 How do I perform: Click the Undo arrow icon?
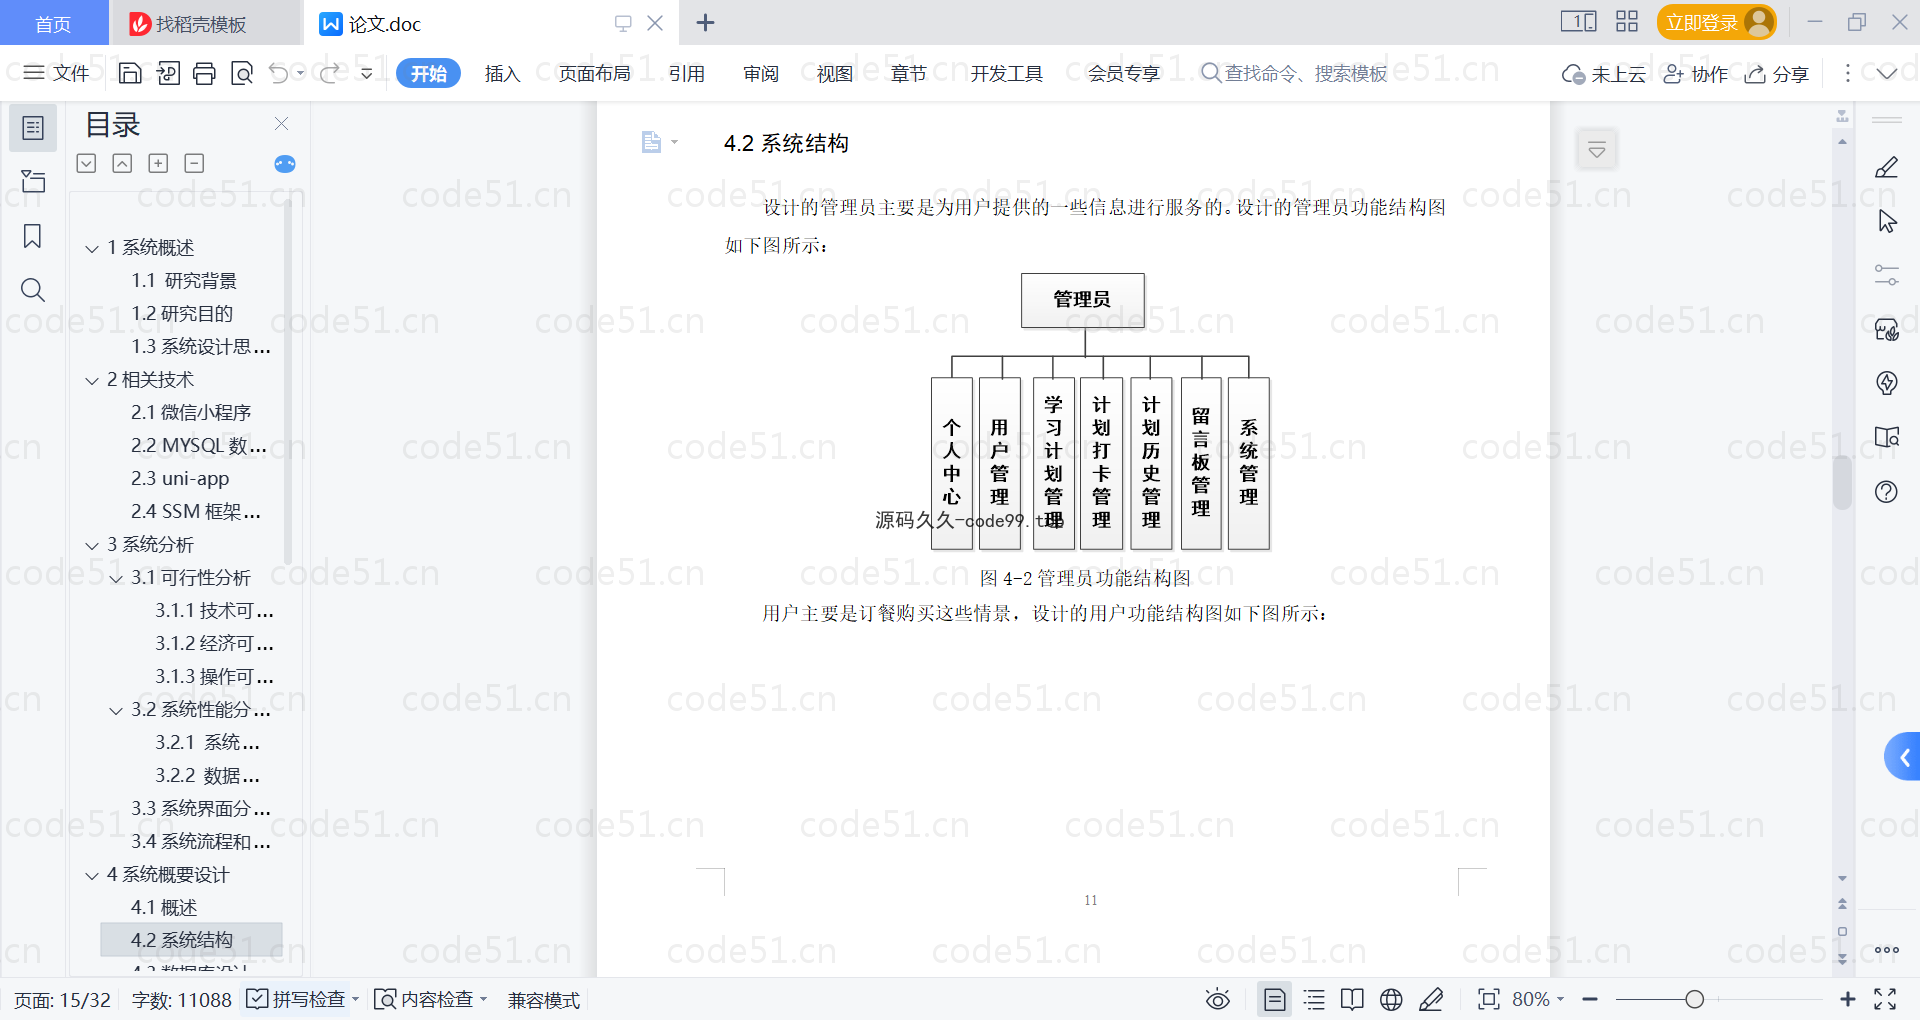coord(279,73)
